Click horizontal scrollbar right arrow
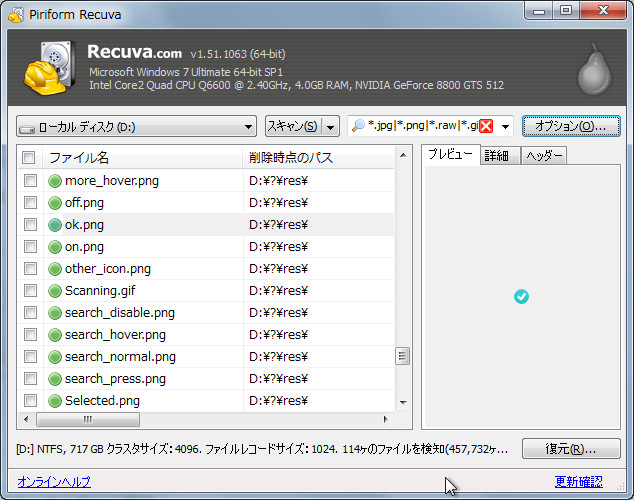634x500 pixels. click(385, 420)
